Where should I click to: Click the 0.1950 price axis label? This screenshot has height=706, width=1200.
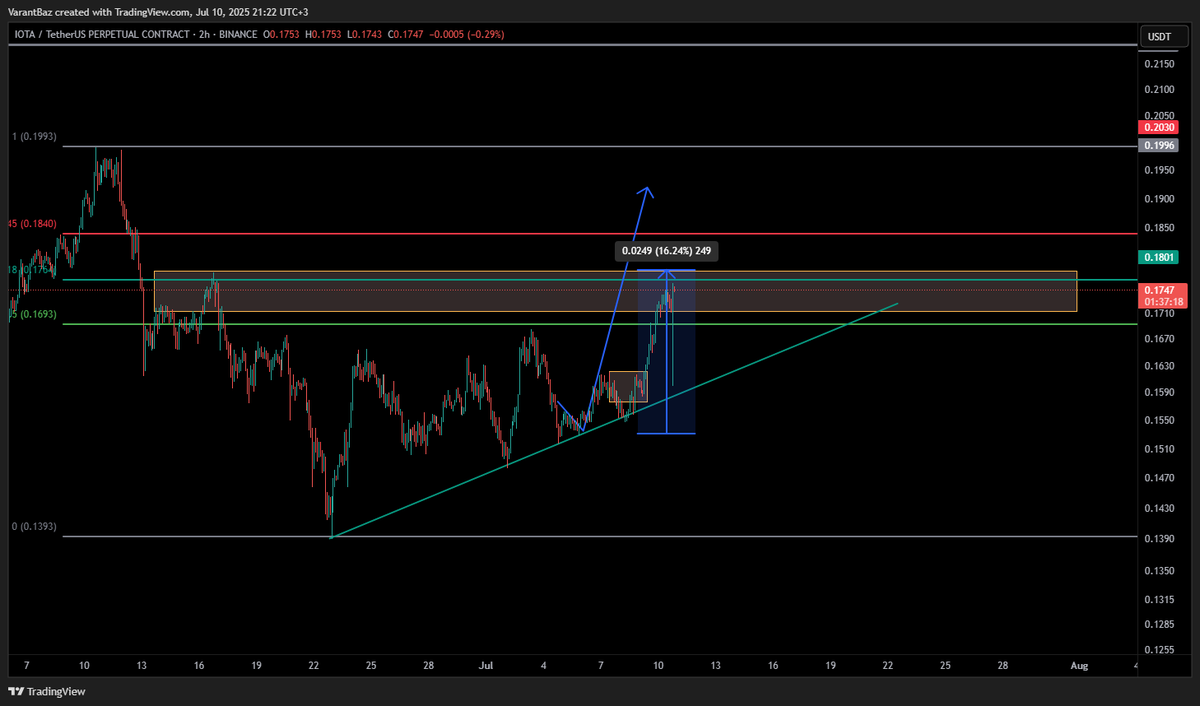1159,171
